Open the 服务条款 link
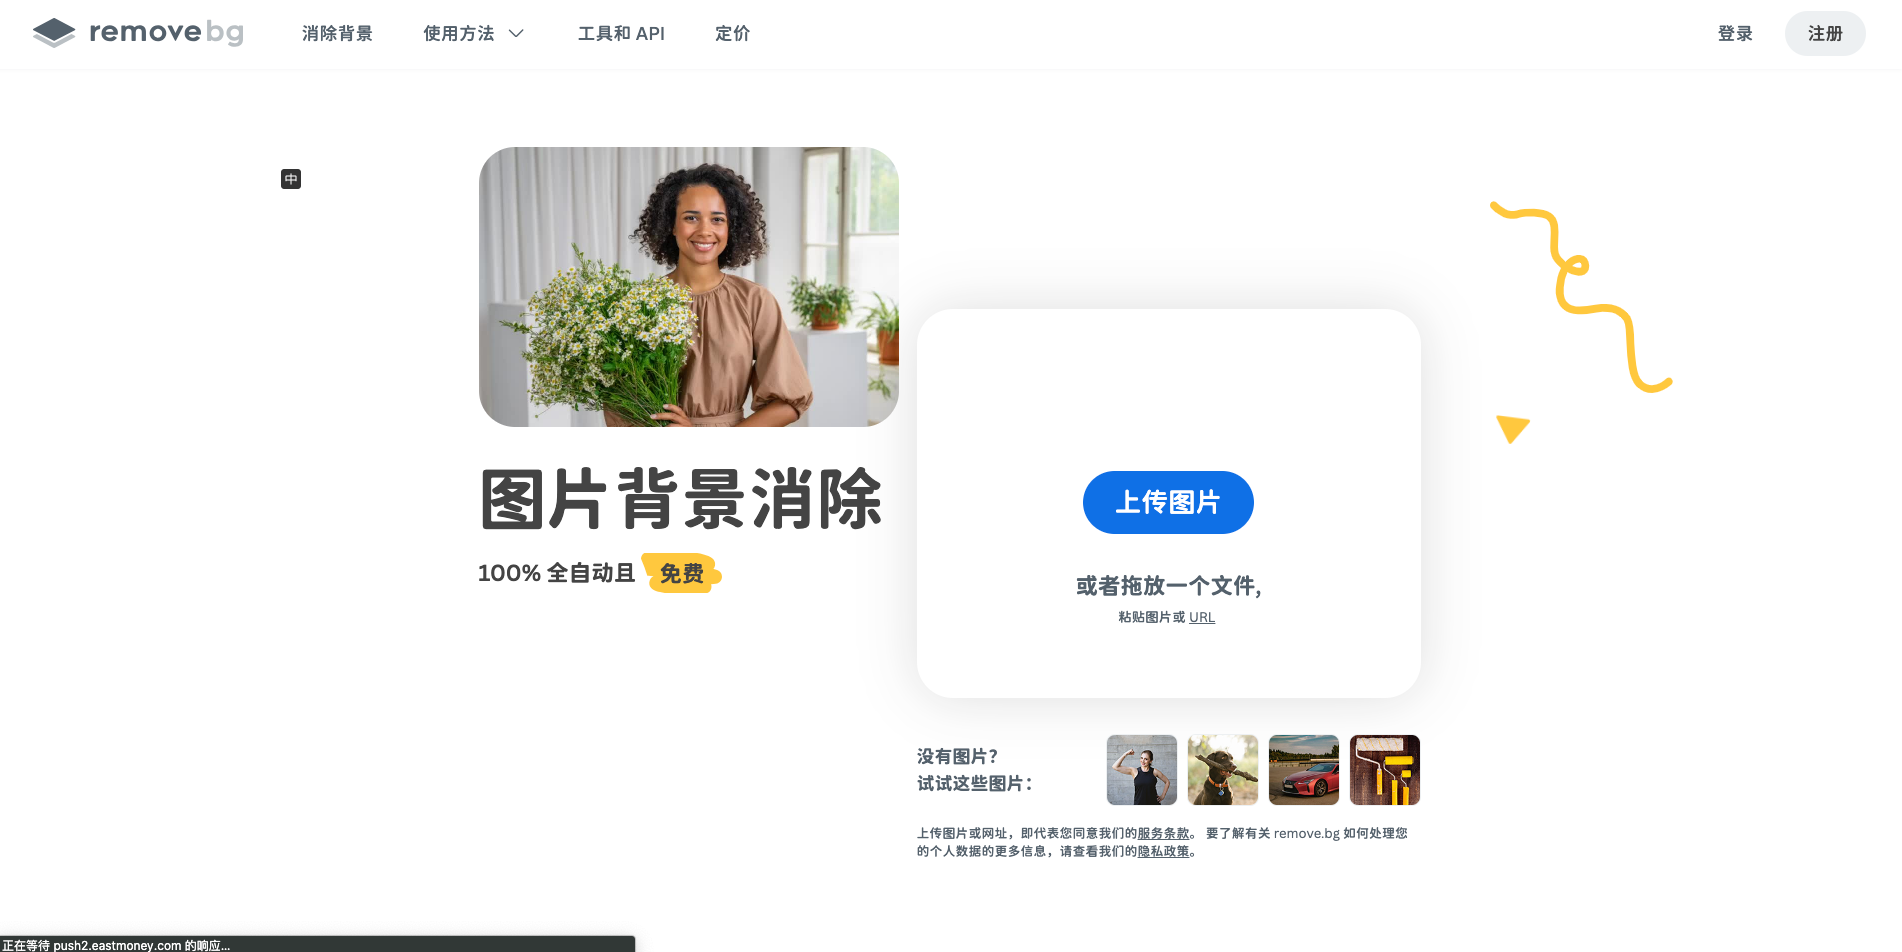 point(1163,833)
